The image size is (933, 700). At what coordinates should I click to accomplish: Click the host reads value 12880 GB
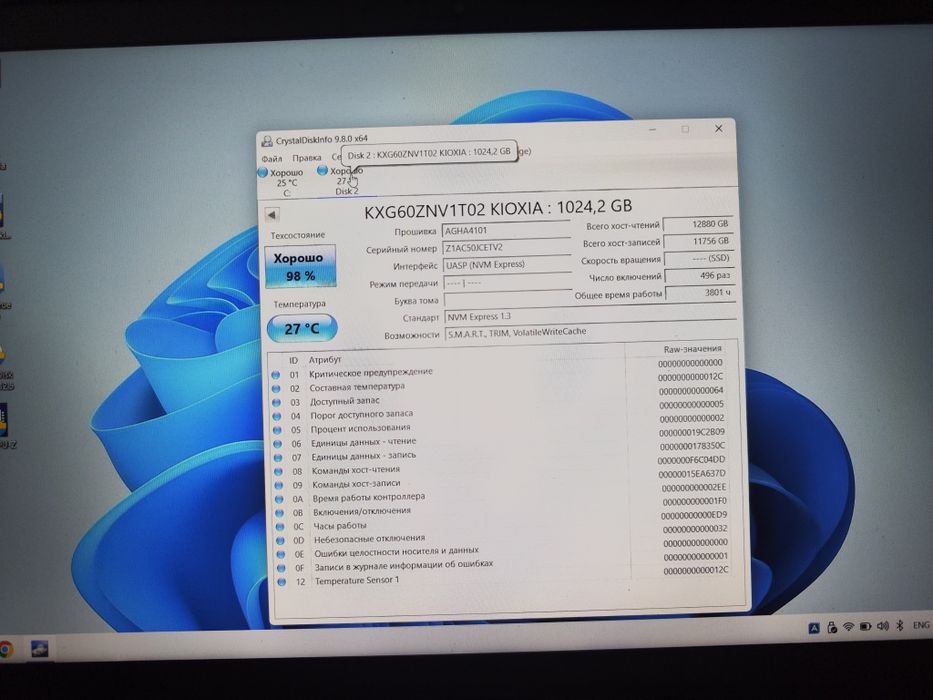tap(697, 224)
